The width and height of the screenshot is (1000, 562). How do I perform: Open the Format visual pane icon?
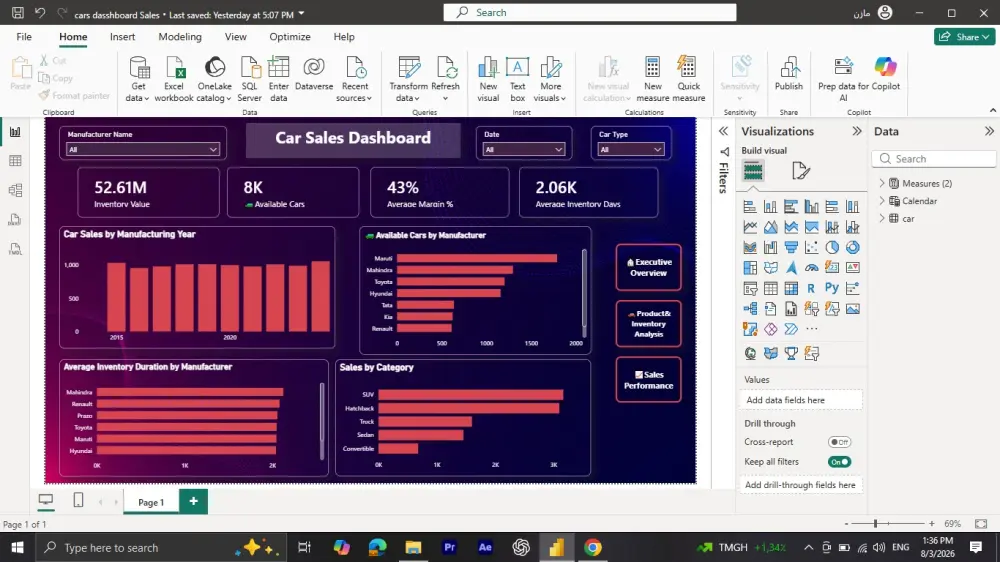click(x=800, y=171)
